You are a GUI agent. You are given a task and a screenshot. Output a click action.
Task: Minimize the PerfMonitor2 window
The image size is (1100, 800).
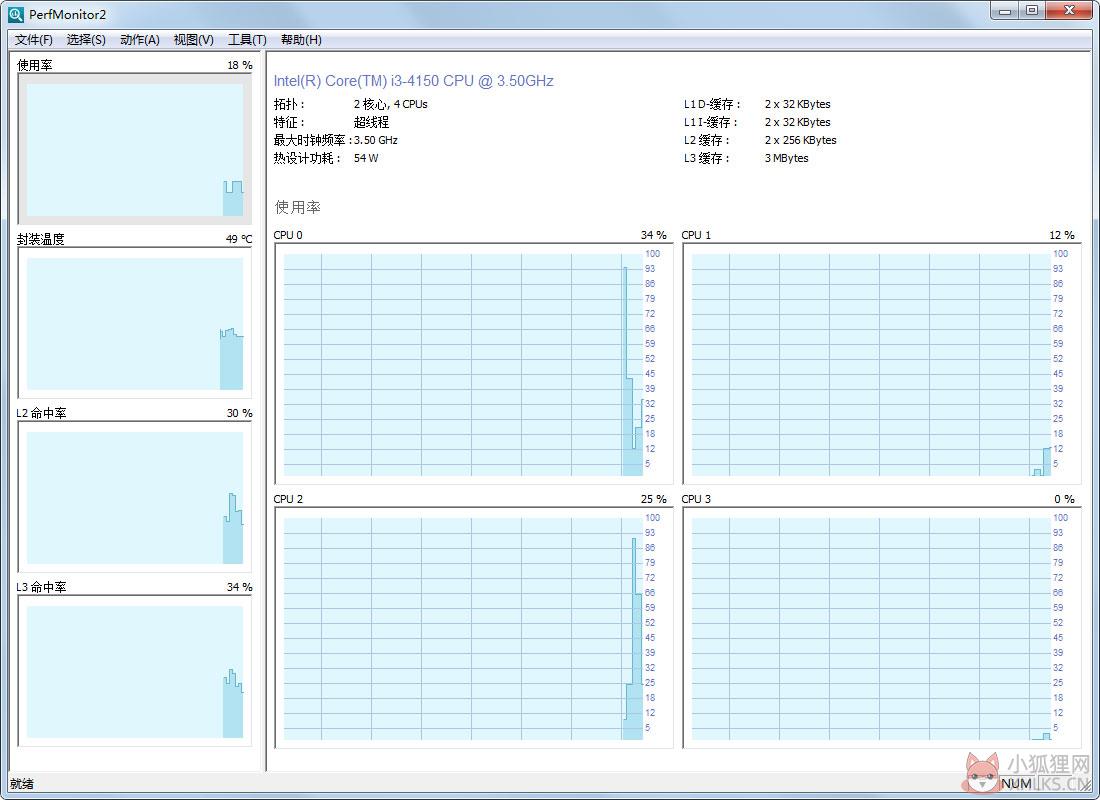point(1005,11)
